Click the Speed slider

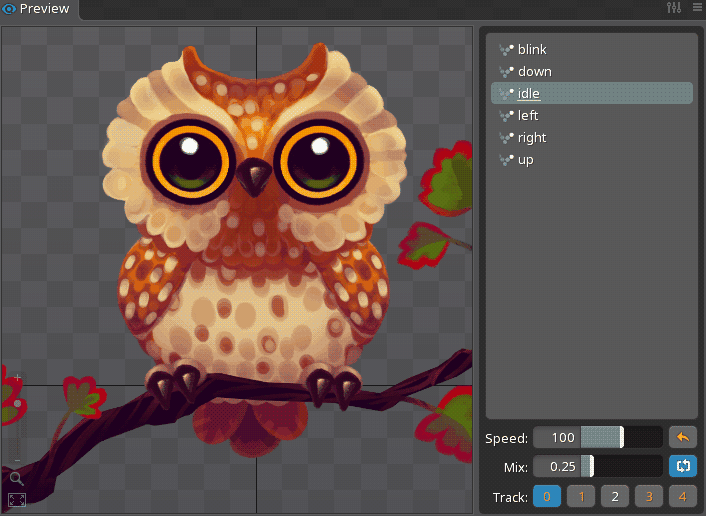[598, 437]
